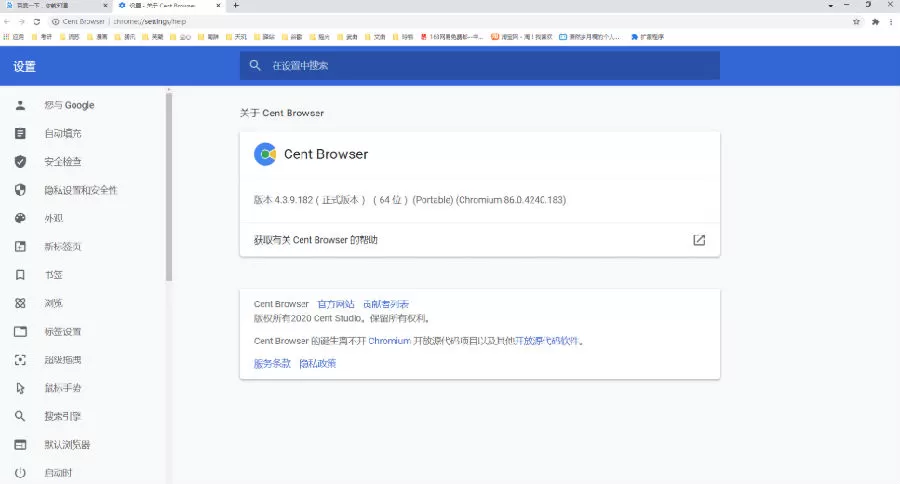Viewport: 900px width, 484px height.
Task: Open the browser three-dot main menu
Action: click(891, 22)
